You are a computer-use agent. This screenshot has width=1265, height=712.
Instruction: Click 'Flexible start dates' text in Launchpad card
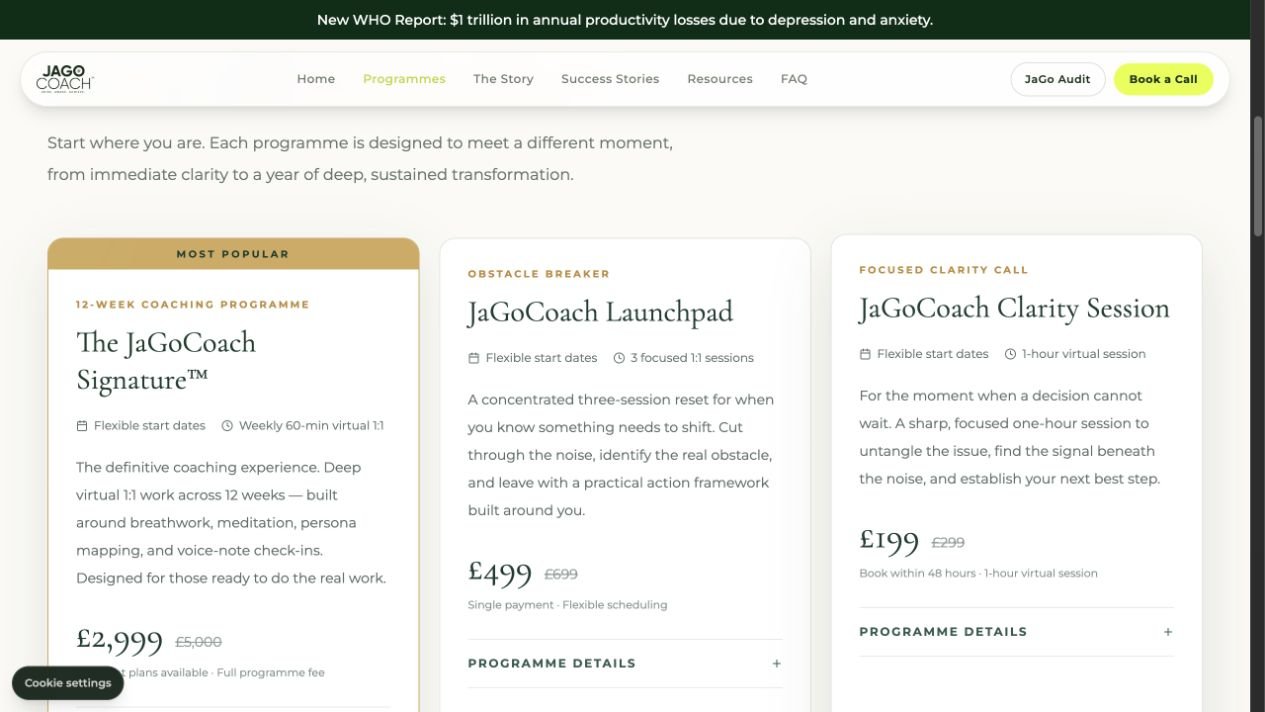[x=541, y=358]
